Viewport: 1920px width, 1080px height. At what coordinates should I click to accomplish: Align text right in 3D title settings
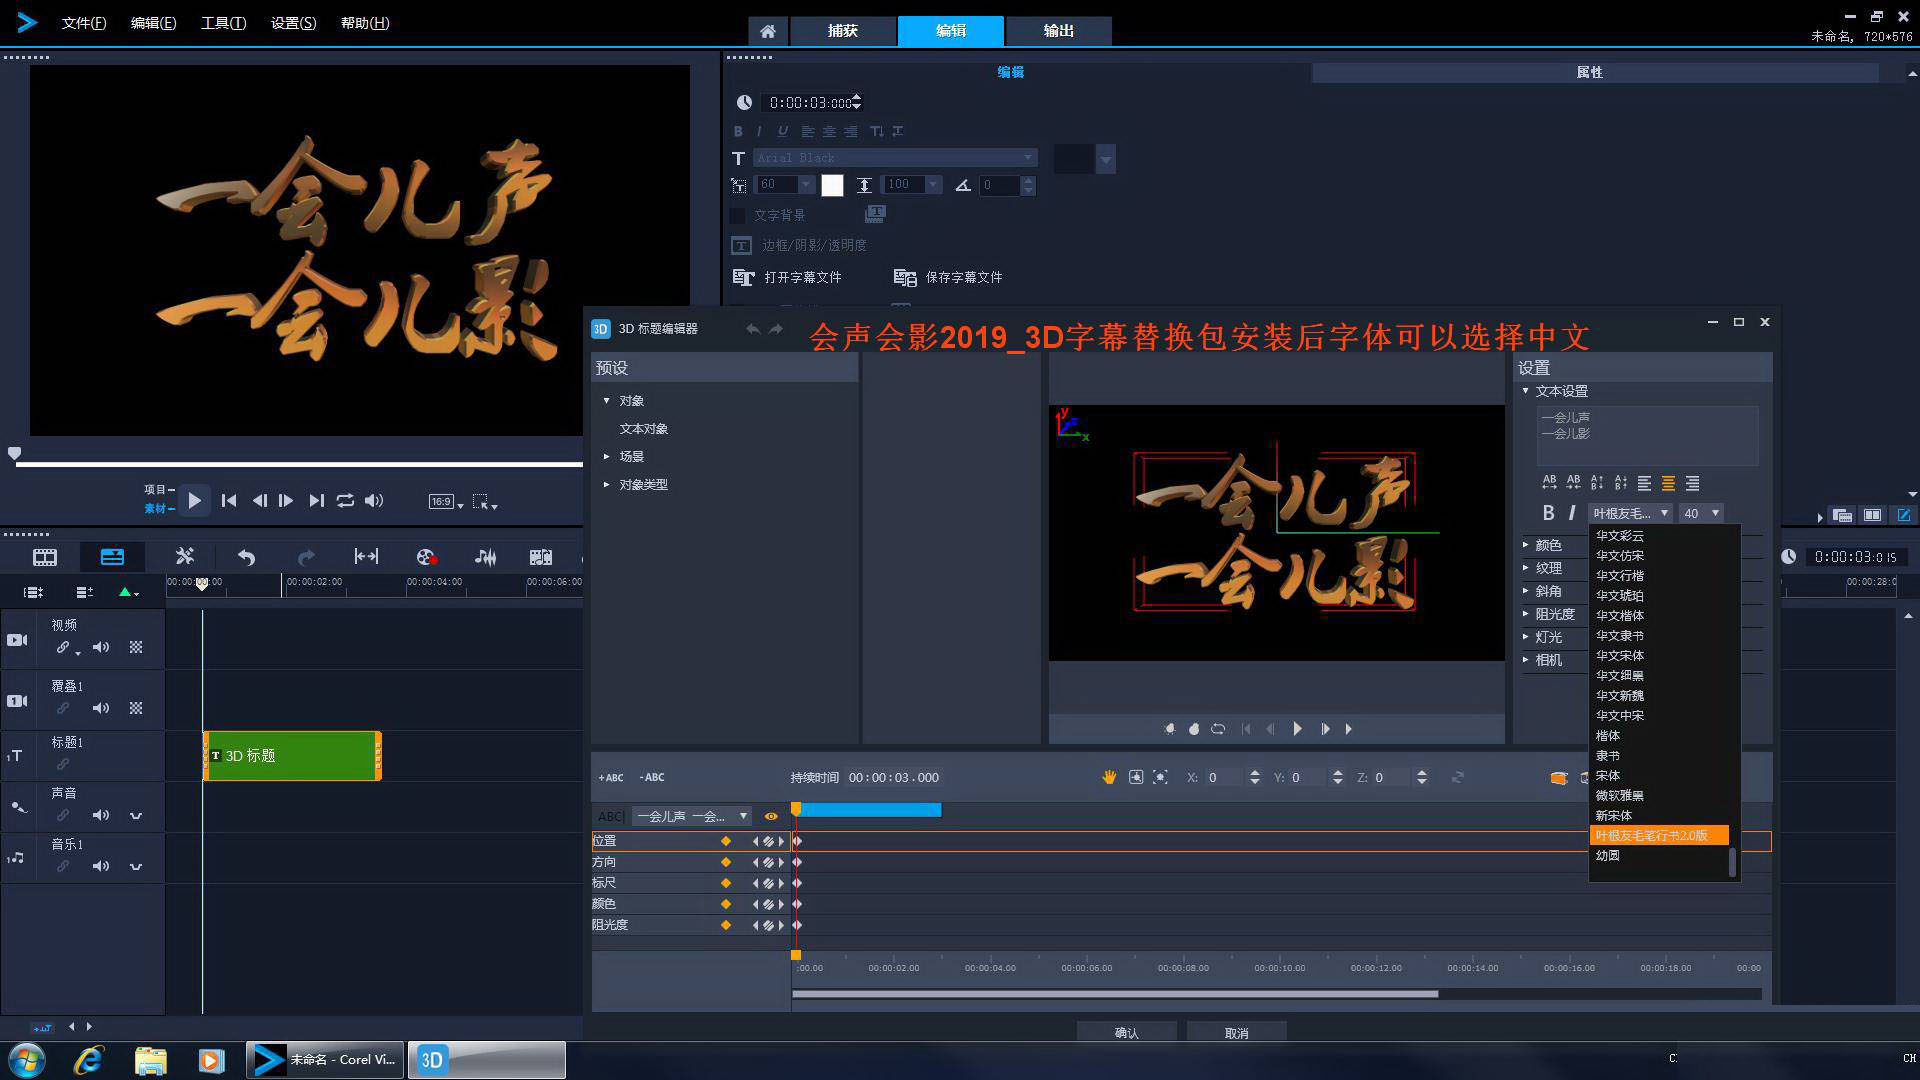tap(1692, 483)
